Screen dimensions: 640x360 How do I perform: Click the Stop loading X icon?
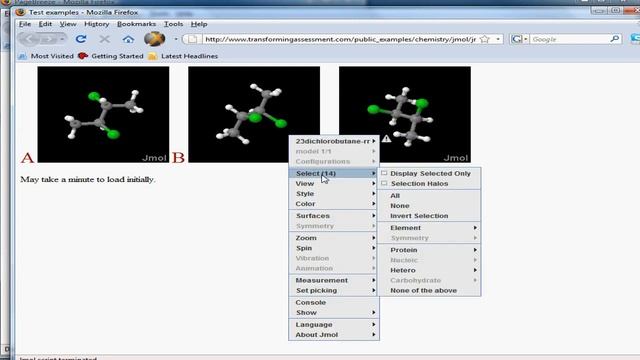[104, 39]
